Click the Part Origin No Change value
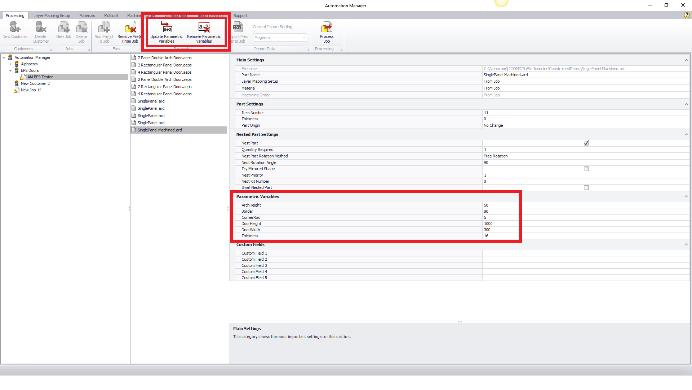Screen dimensions: 692x390 click(x=585, y=125)
